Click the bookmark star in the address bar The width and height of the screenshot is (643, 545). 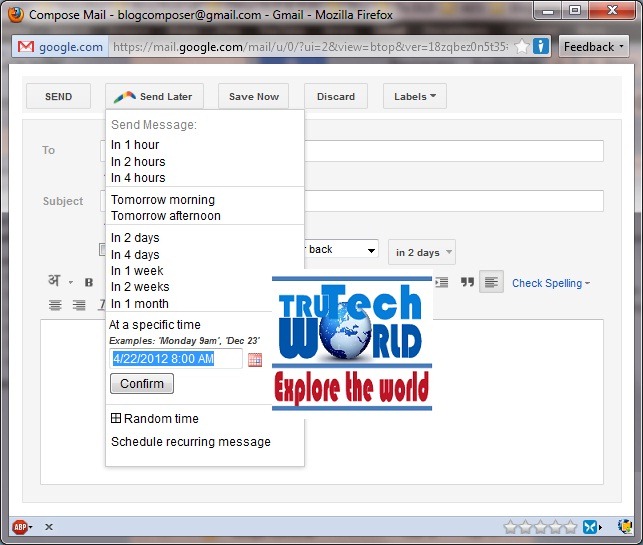tap(522, 46)
